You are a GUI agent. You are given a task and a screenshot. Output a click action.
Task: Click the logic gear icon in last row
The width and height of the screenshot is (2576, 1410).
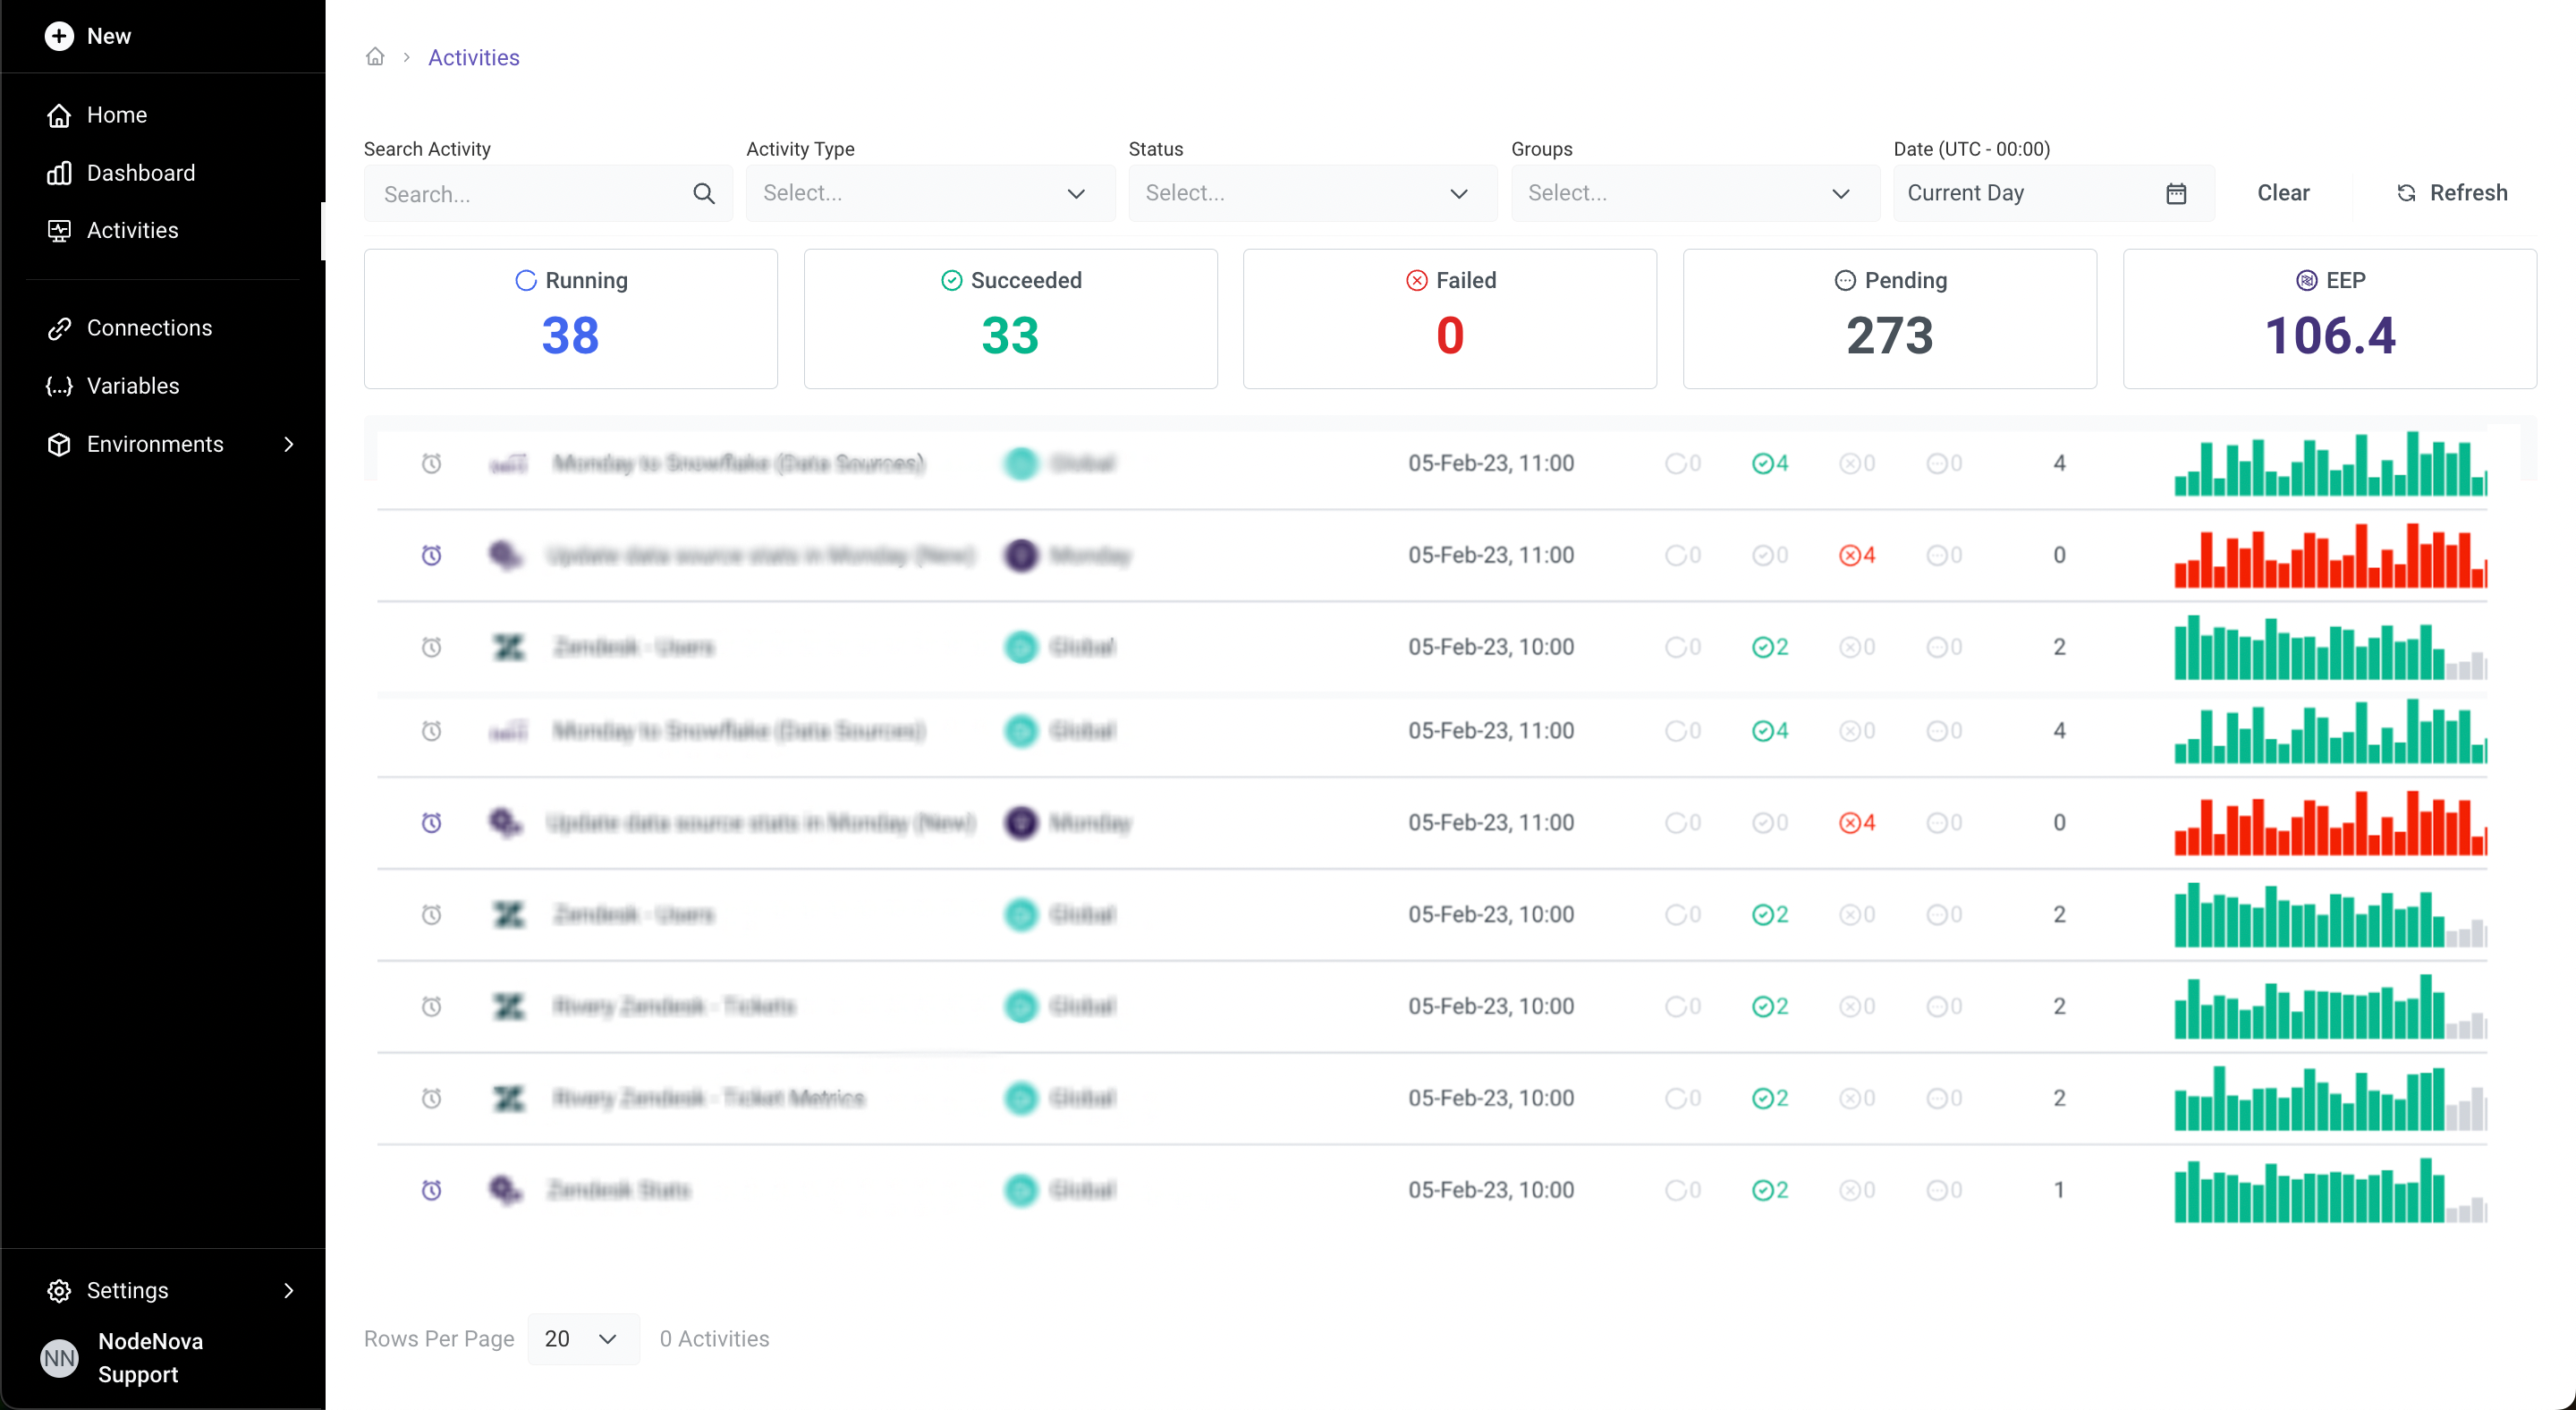coord(506,1190)
